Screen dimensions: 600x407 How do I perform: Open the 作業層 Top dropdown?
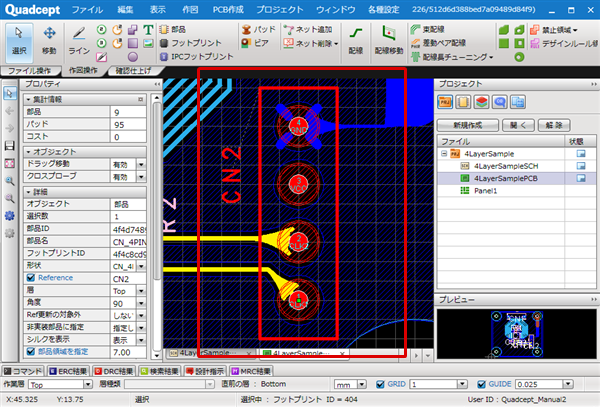click(88, 384)
